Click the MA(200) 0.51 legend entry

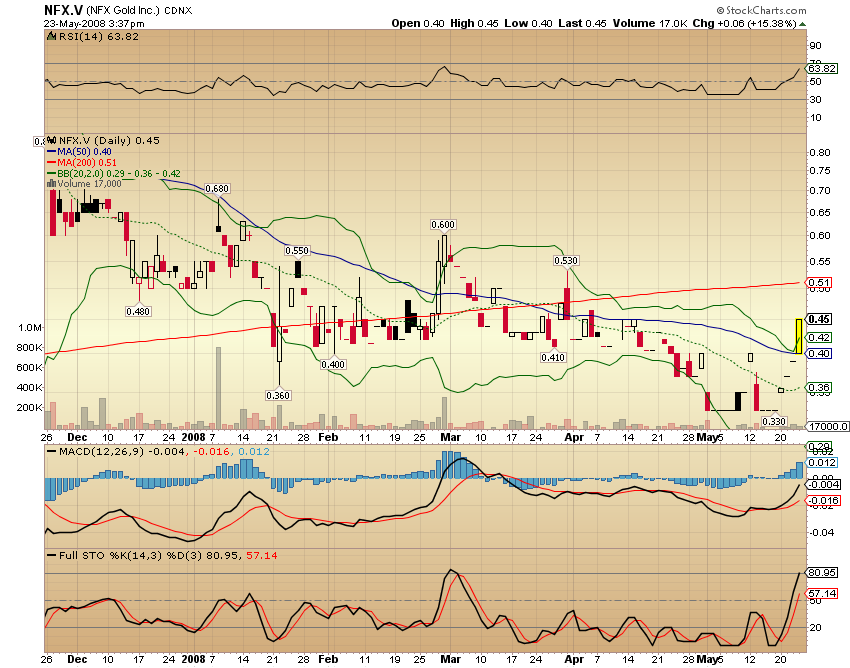pyautogui.click(x=82, y=163)
